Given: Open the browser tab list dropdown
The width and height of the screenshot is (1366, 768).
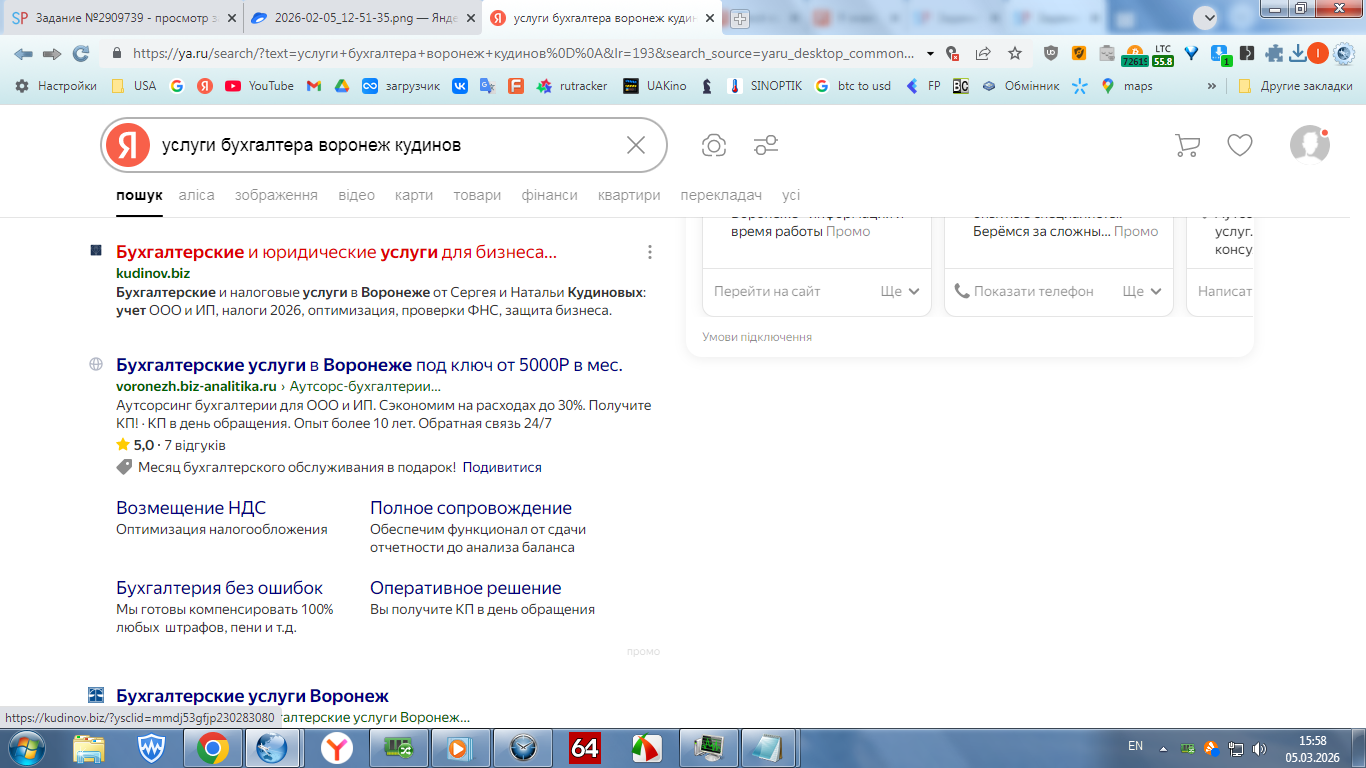Looking at the screenshot, I should (x=1206, y=18).
